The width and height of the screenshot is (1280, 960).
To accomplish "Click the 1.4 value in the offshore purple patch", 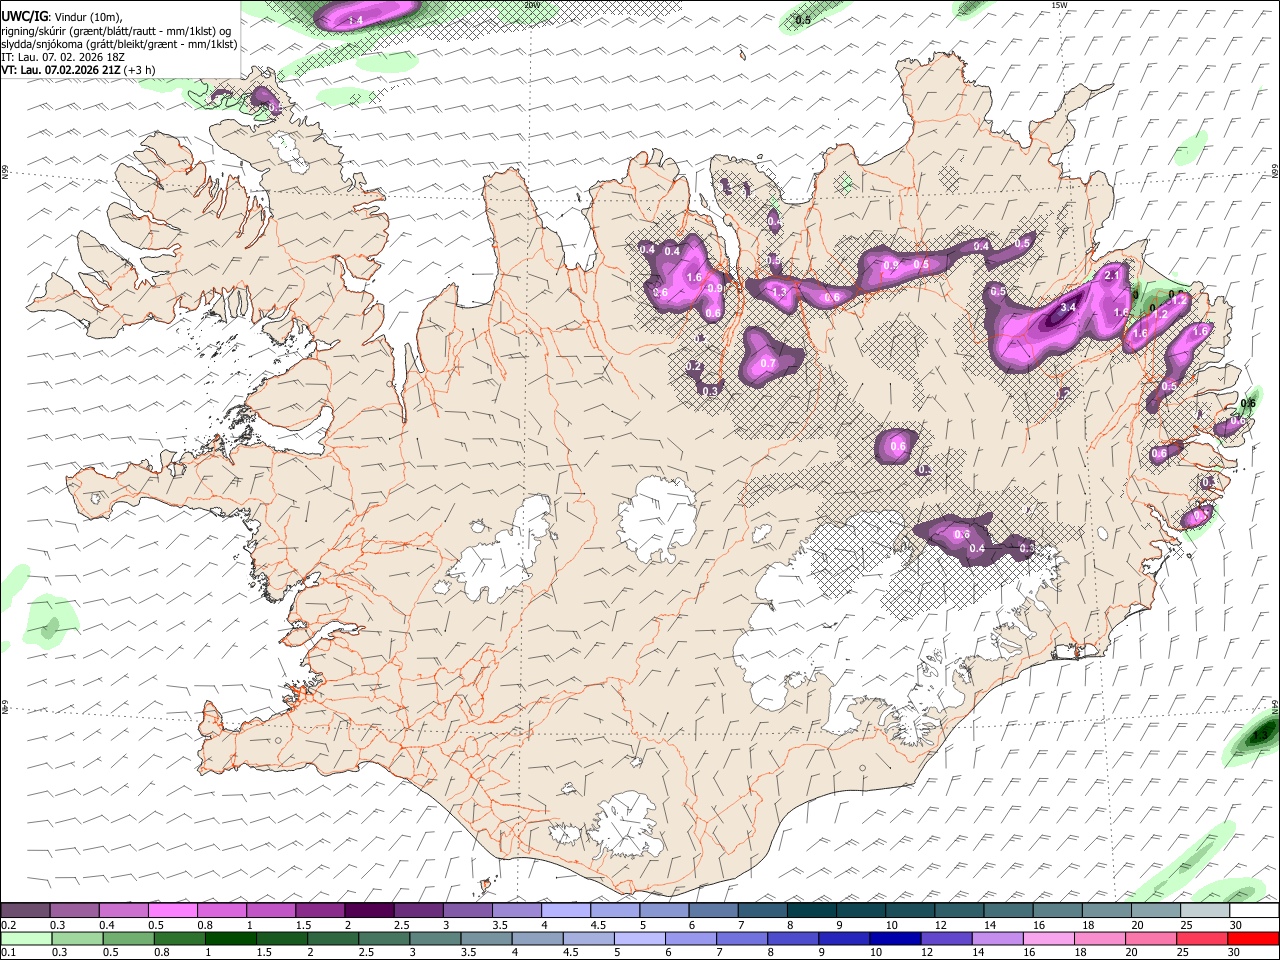I will tap(355, 20).
